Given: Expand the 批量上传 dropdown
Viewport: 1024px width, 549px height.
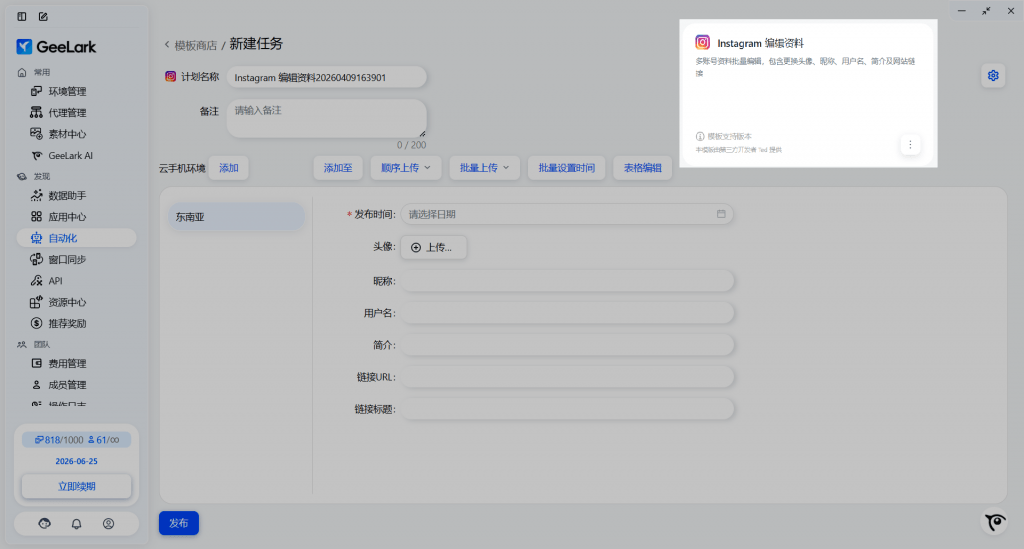Looking at the screenshot, I should (484, 168).
